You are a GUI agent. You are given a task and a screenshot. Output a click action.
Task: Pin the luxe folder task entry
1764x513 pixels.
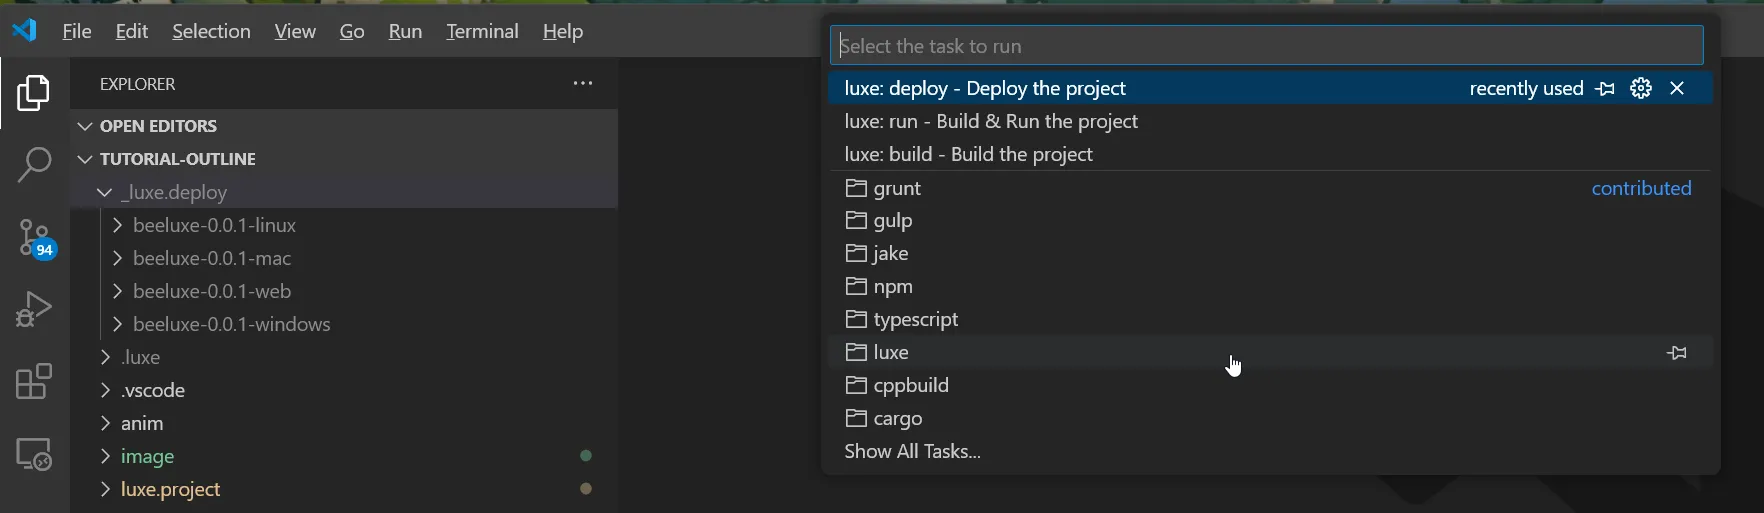(x=1677, y=352)
